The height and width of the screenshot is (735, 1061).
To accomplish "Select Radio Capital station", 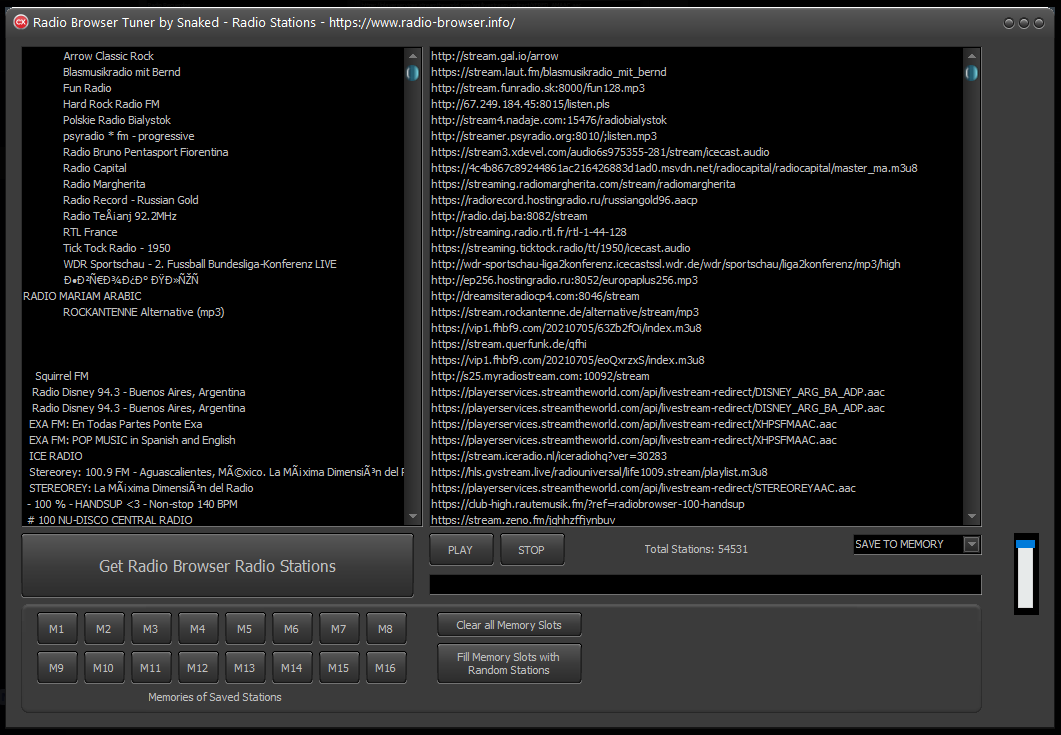I will click(95, 168).
